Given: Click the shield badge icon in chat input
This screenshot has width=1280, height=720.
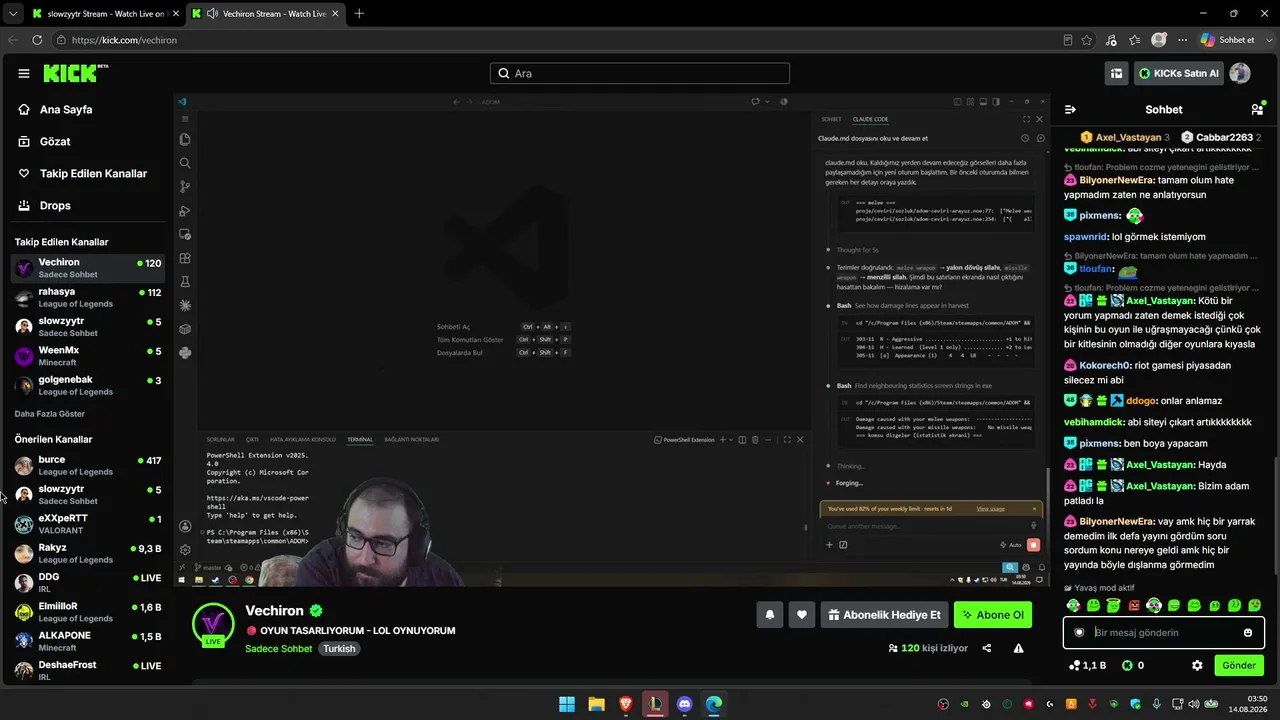Looking at the screenshot, I should (1079, 633).
